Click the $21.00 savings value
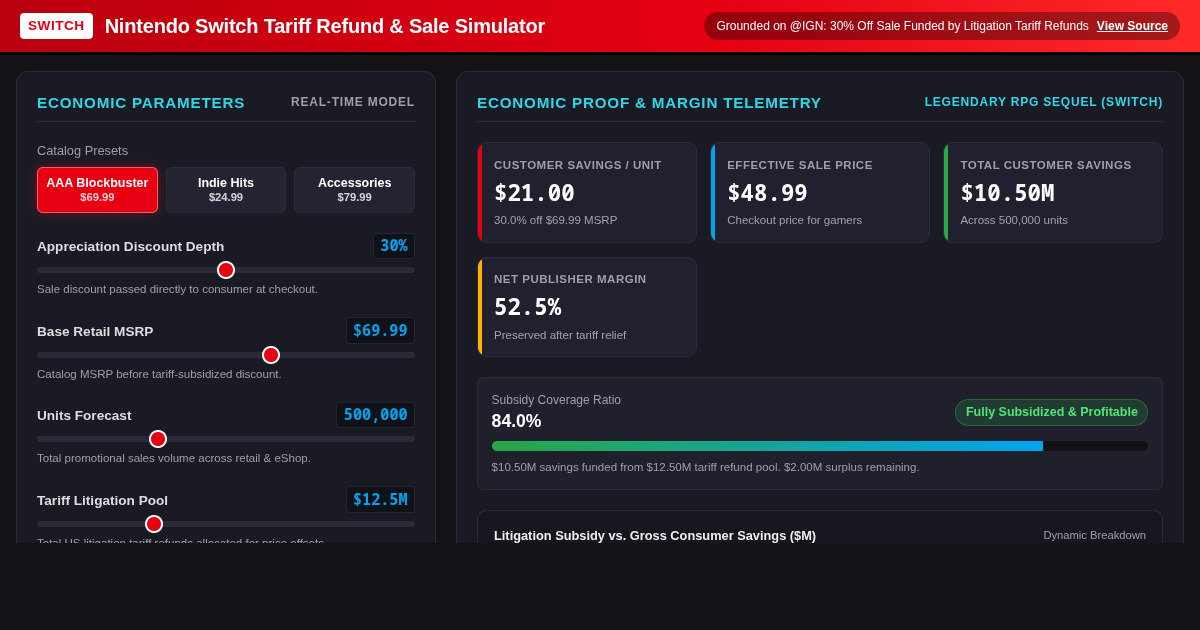The width and height of the screenshot is (1200, 630). coord(534,193)
